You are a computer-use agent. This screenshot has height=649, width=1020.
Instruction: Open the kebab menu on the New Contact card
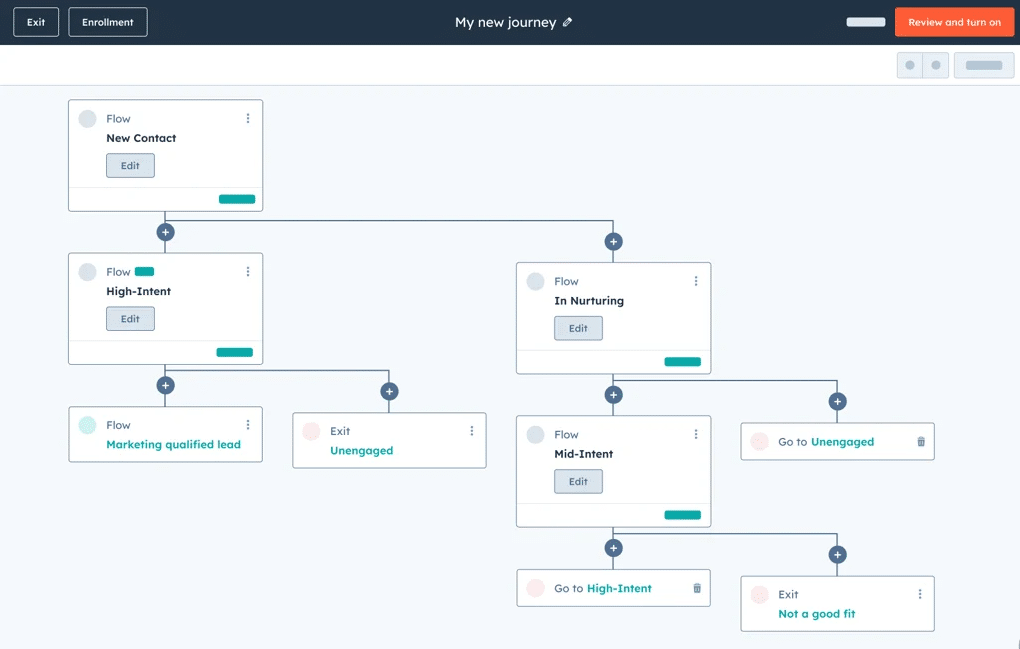click(x=248, y=118)
